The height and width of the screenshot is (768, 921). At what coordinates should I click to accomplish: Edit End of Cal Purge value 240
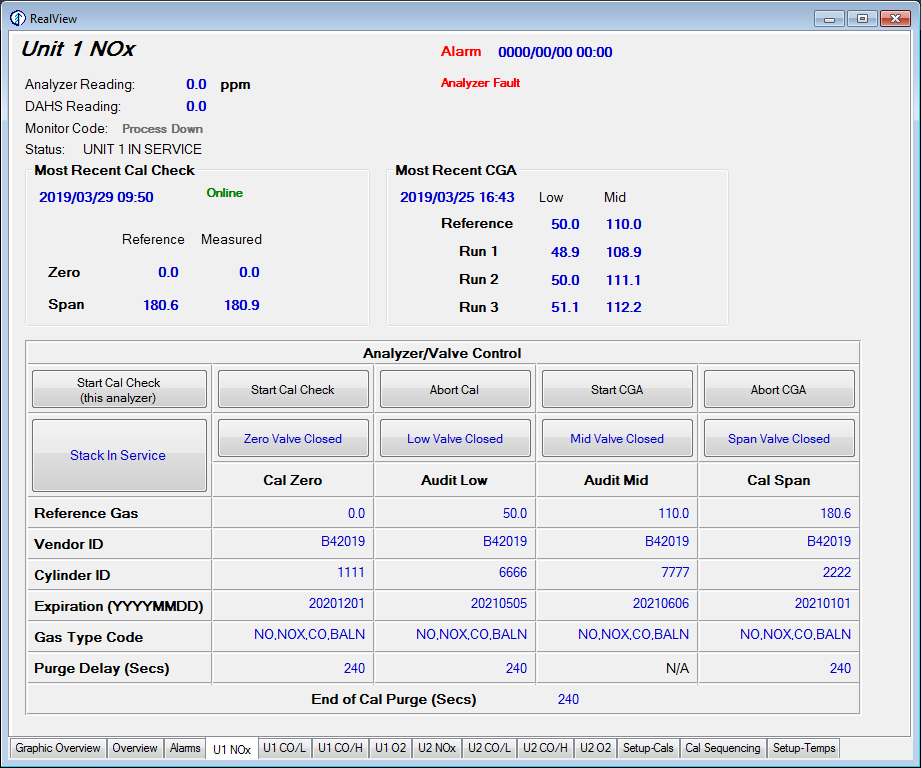(568, 699)
